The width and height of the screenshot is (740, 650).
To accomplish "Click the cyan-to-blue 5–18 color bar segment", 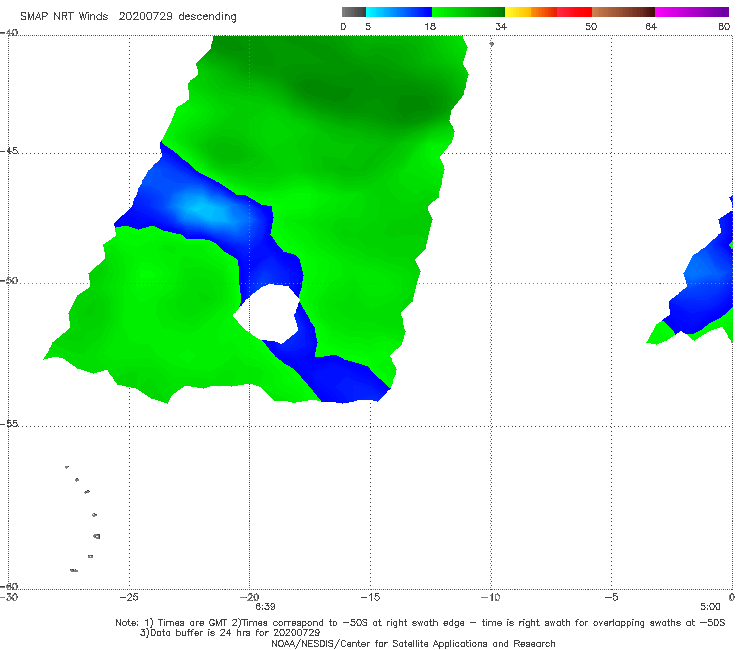I will point(399,12).
